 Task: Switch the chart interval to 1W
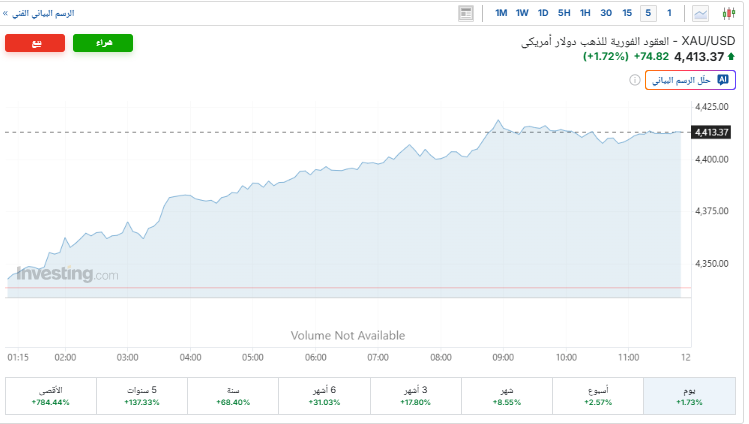[x=522, y=13]
